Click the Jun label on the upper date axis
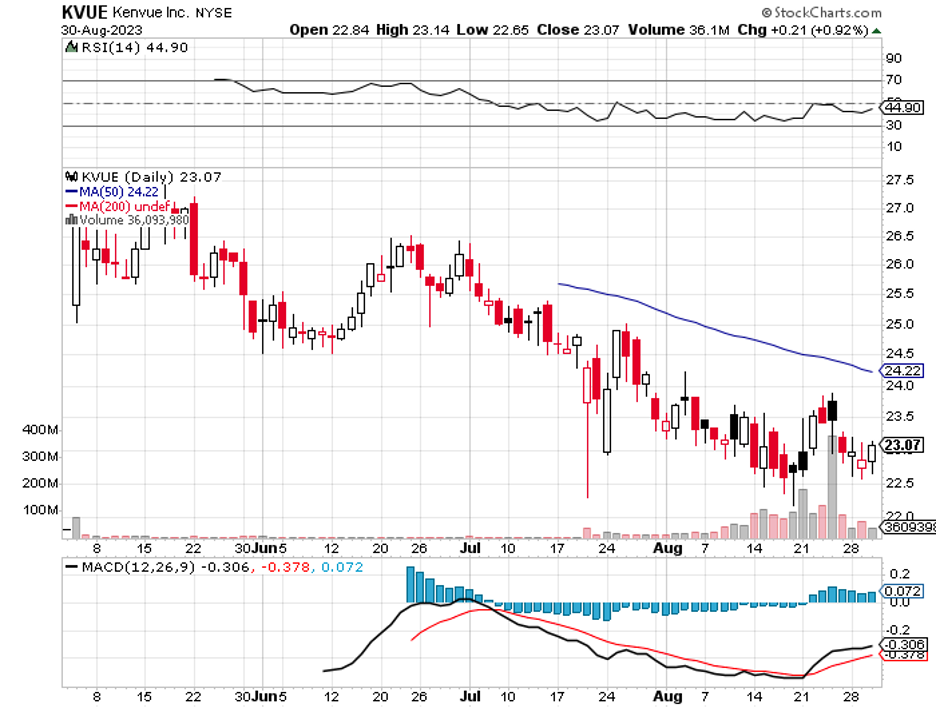The image size is (936, 708). click(x=264, y=548)
